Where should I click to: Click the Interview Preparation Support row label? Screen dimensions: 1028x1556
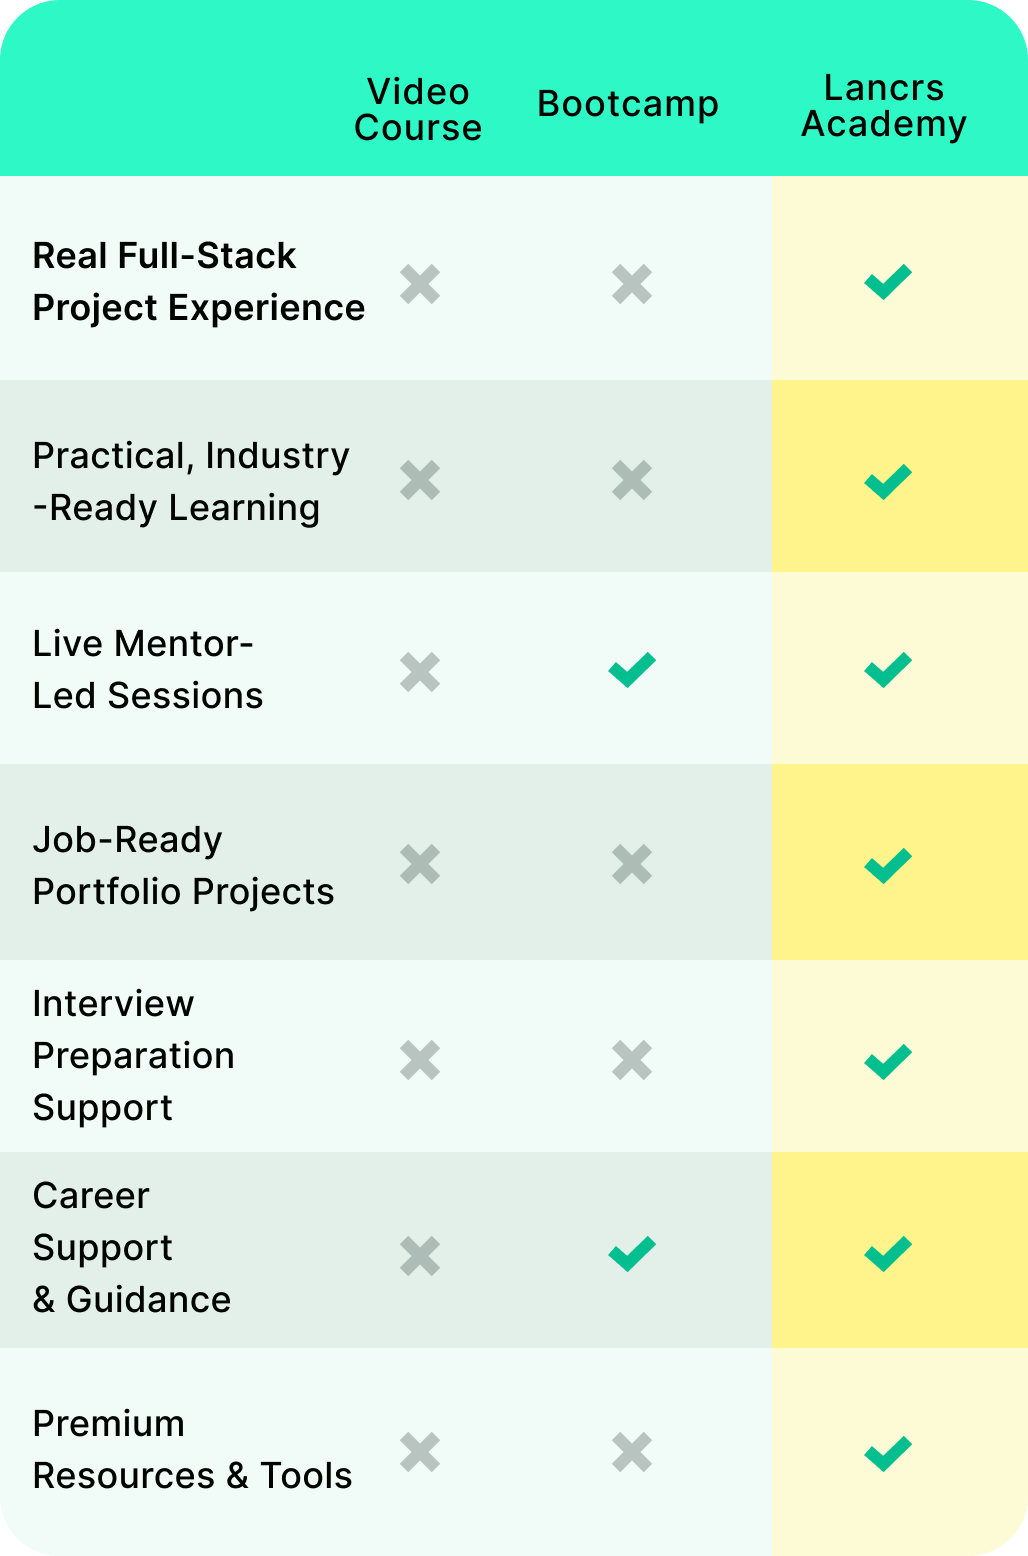pyautogui.click(x=133, y=1056)
